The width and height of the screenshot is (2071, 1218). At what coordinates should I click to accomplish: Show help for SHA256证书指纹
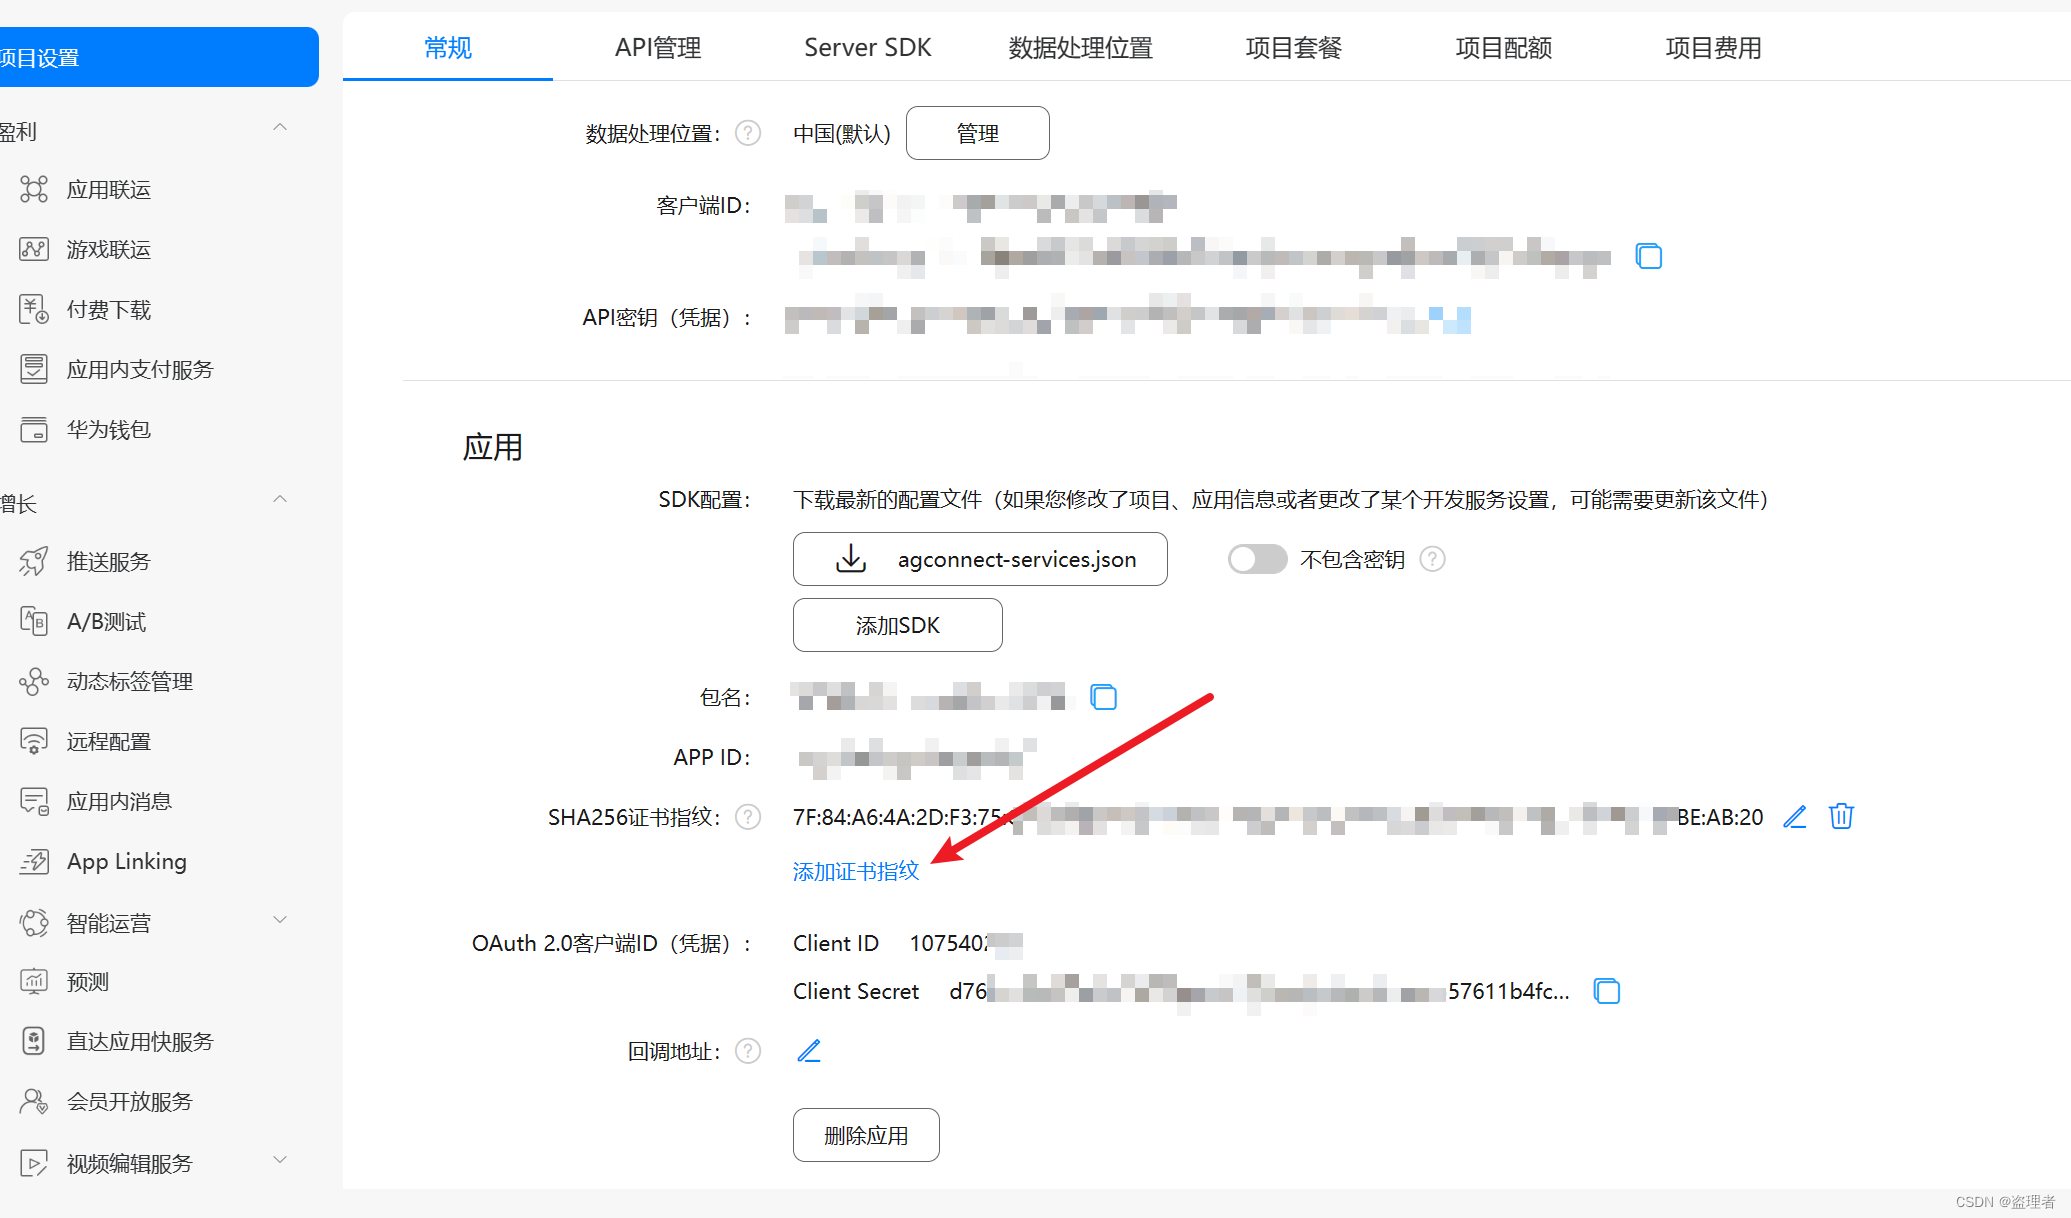(x=748, y=817)
